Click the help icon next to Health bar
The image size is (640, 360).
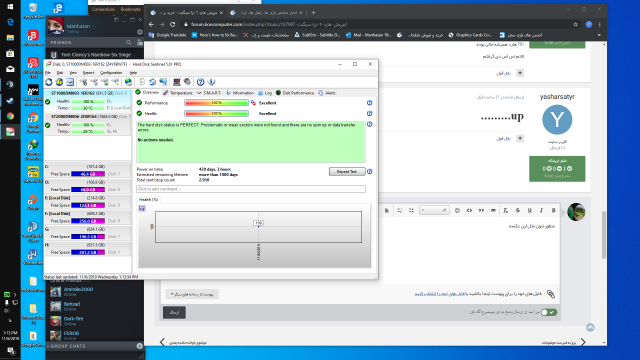tap(369, 113)
